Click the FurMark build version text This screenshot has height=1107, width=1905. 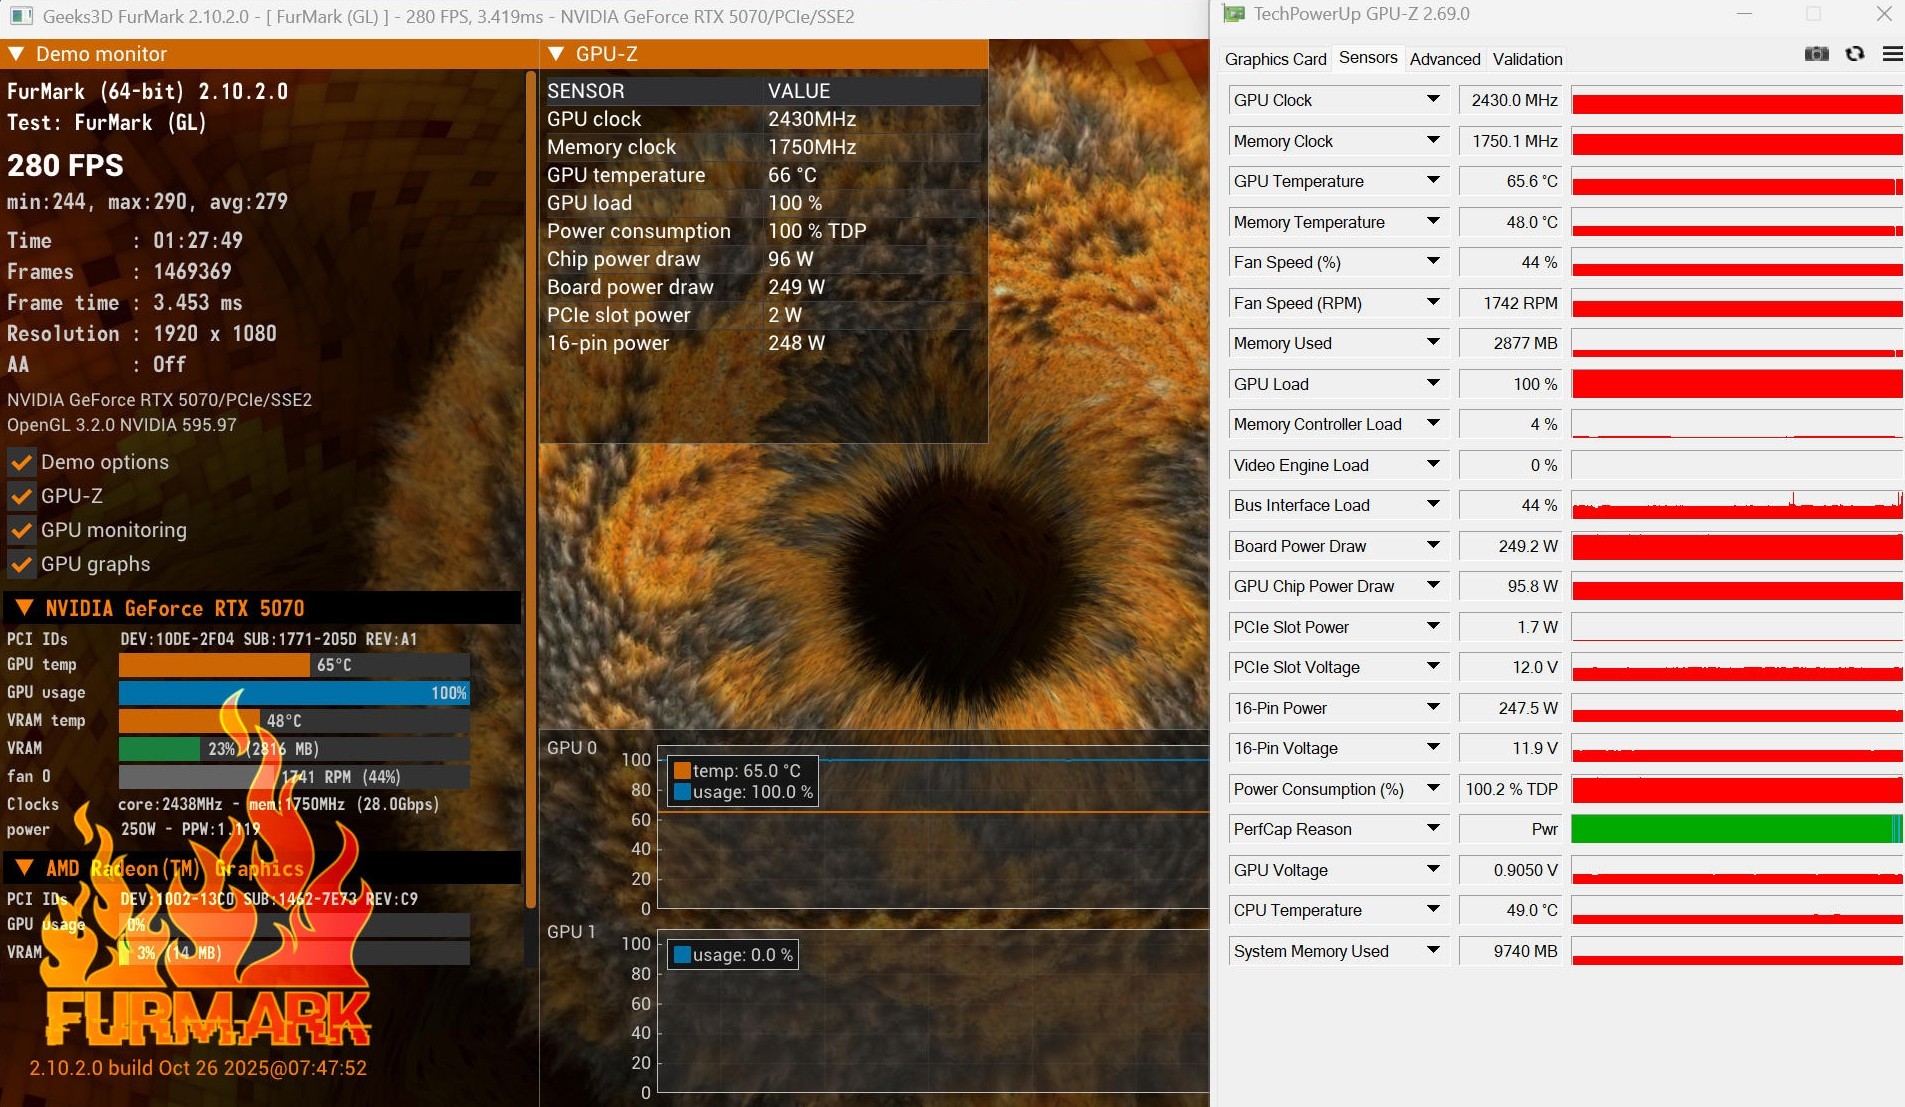point(198,1068)
